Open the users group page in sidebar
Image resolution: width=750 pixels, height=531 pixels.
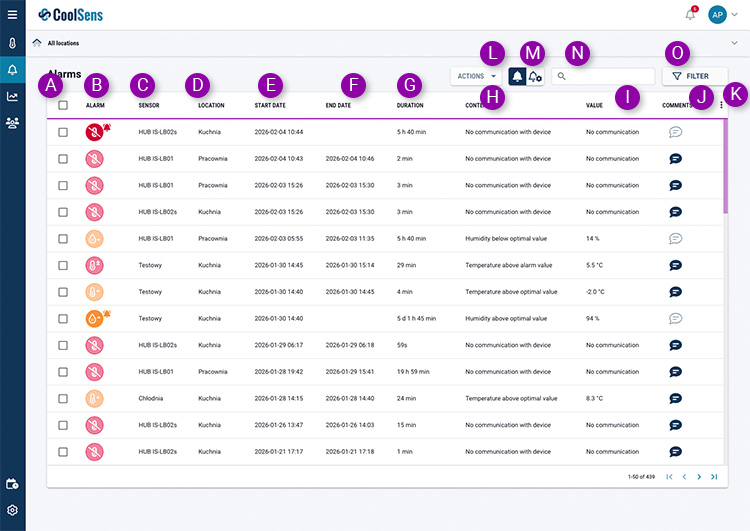[x=12, y=123]
